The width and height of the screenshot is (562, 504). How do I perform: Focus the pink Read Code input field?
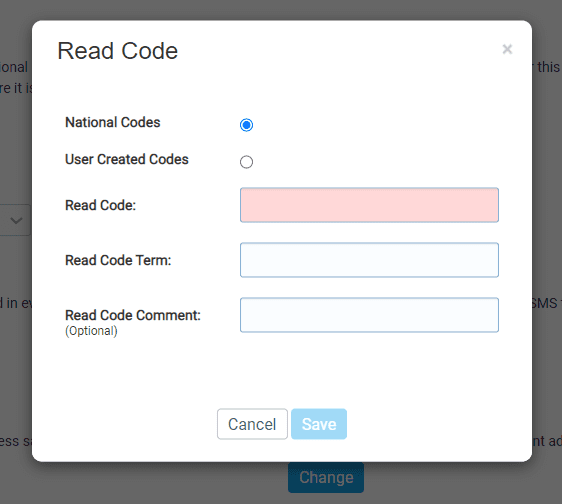point(369,205)
